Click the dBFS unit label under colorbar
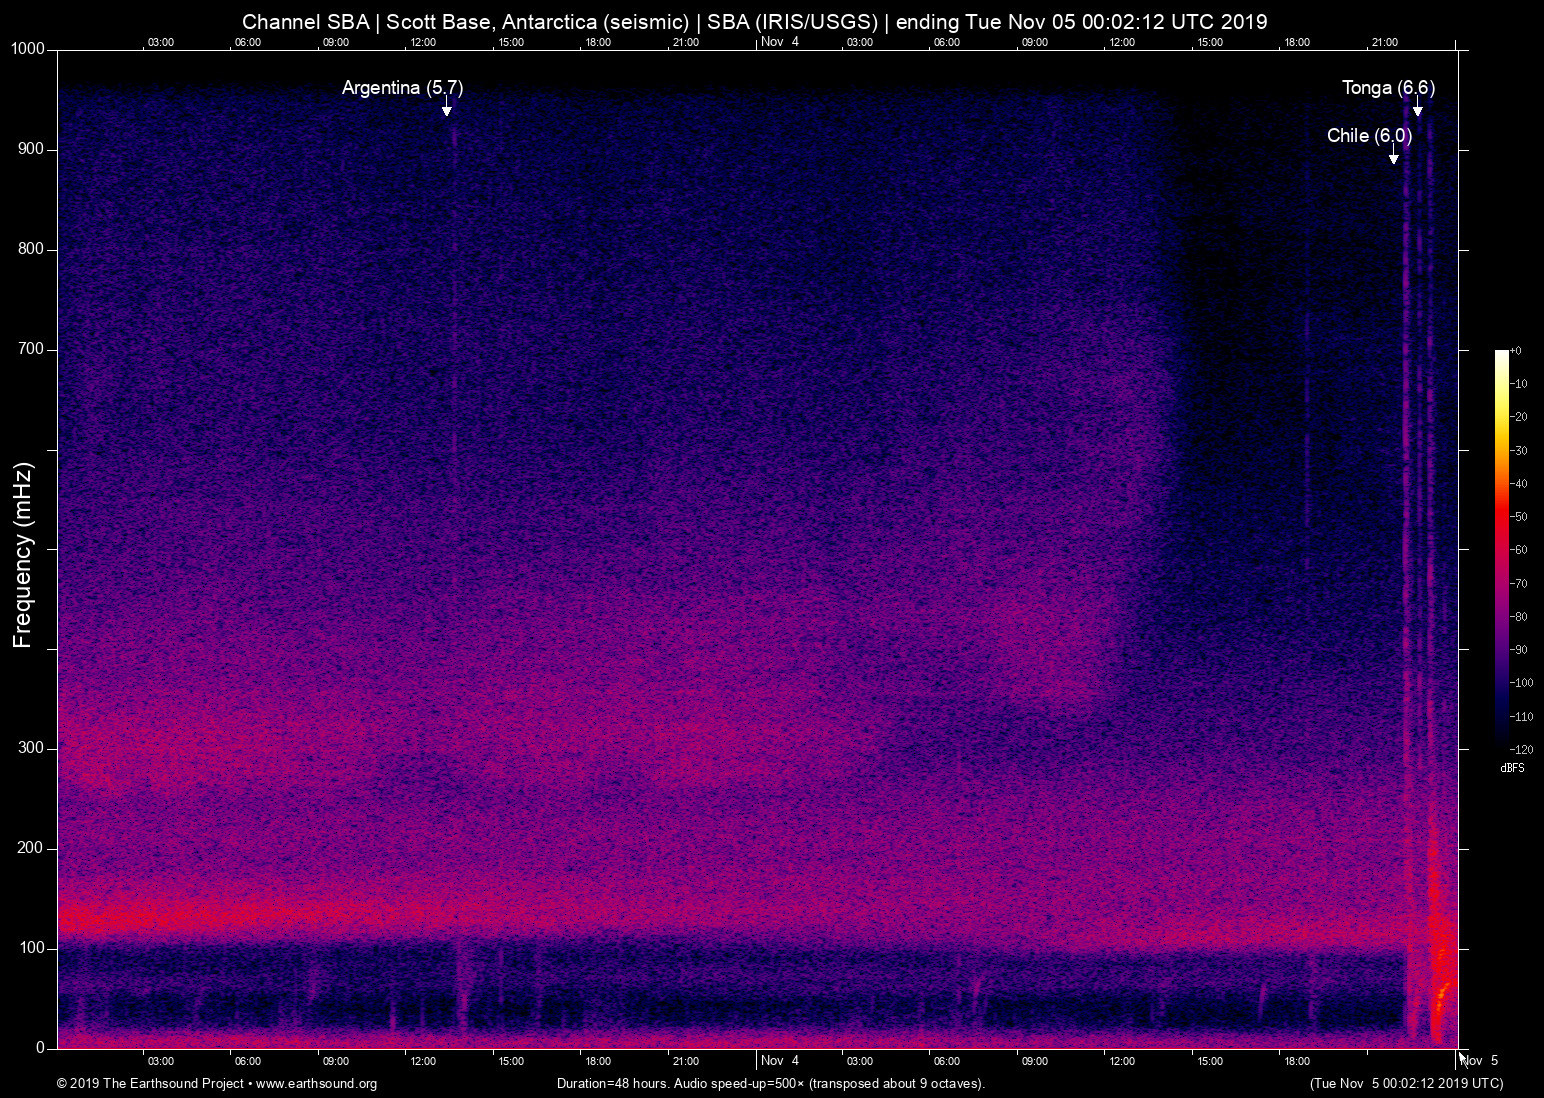 pos(1512,768)
